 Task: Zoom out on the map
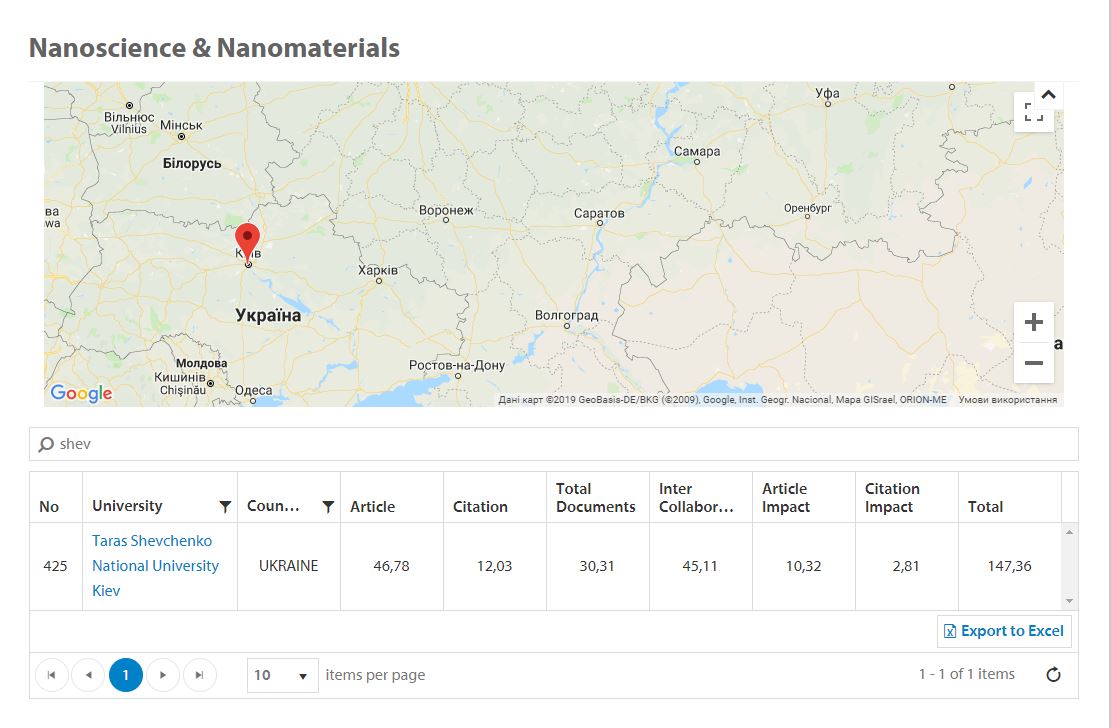coord(1034,363)
